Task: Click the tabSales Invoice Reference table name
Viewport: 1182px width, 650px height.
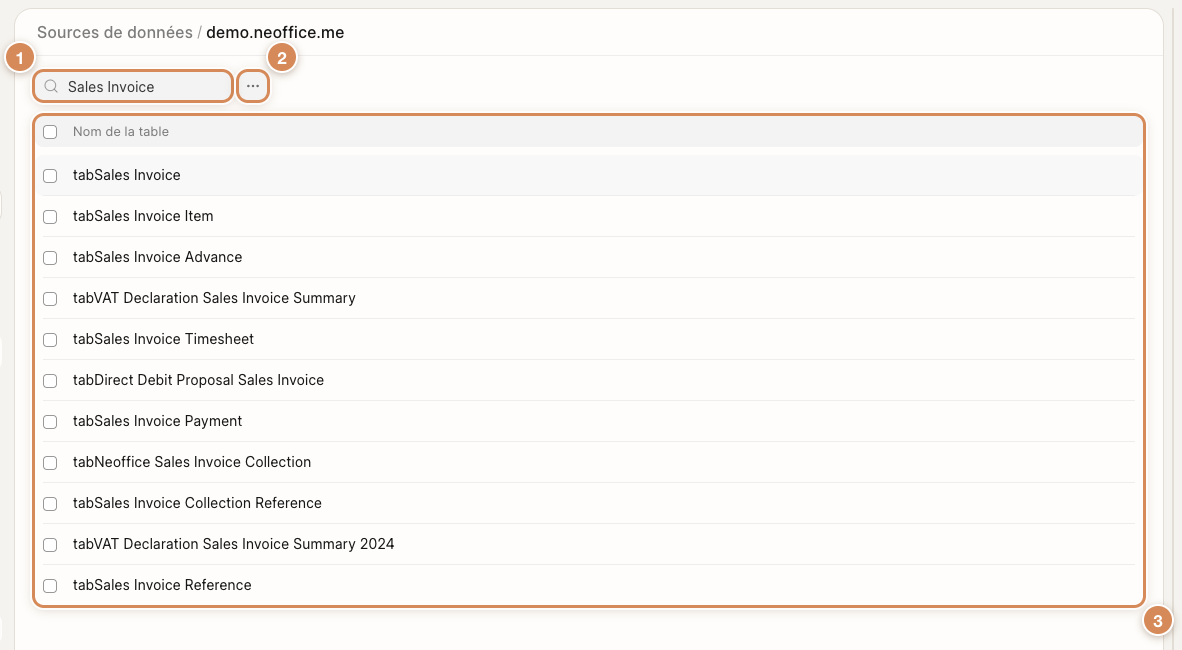Action: pos(162,585)
